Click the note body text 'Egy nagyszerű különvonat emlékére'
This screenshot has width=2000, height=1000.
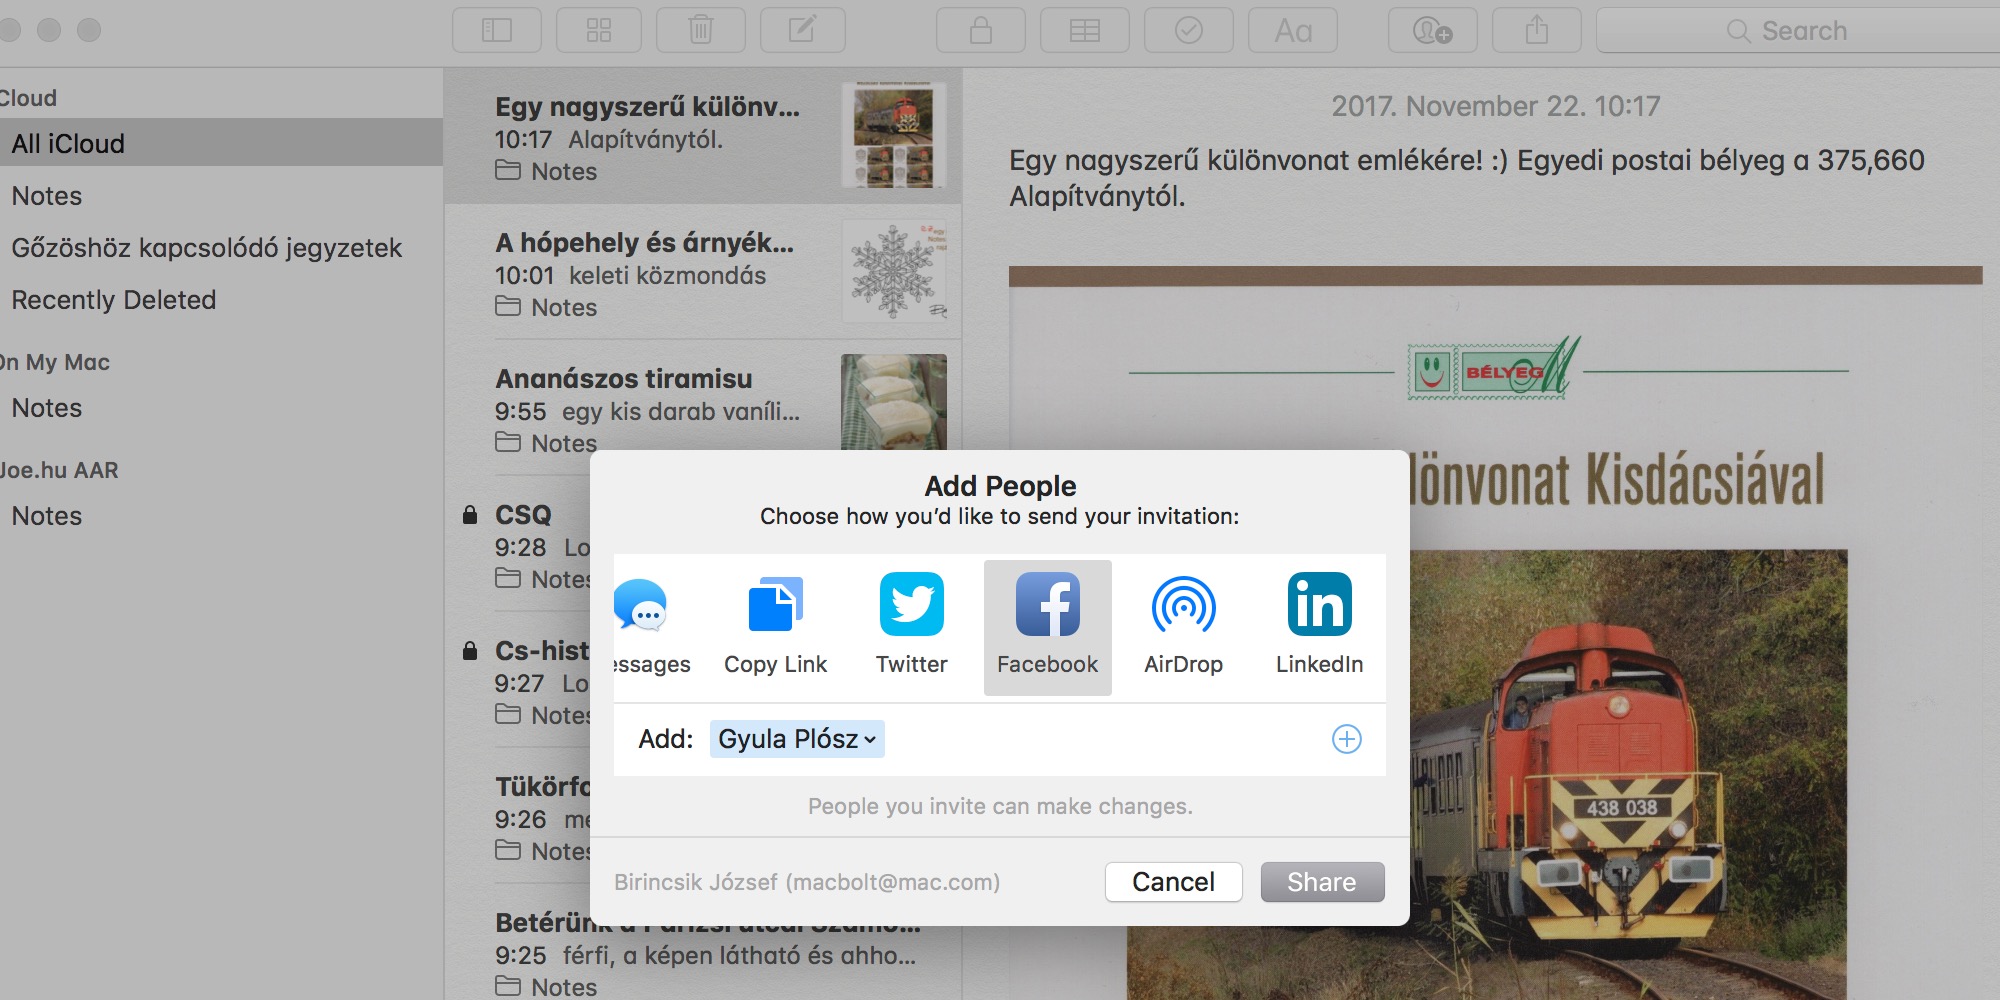point(1245,160)
